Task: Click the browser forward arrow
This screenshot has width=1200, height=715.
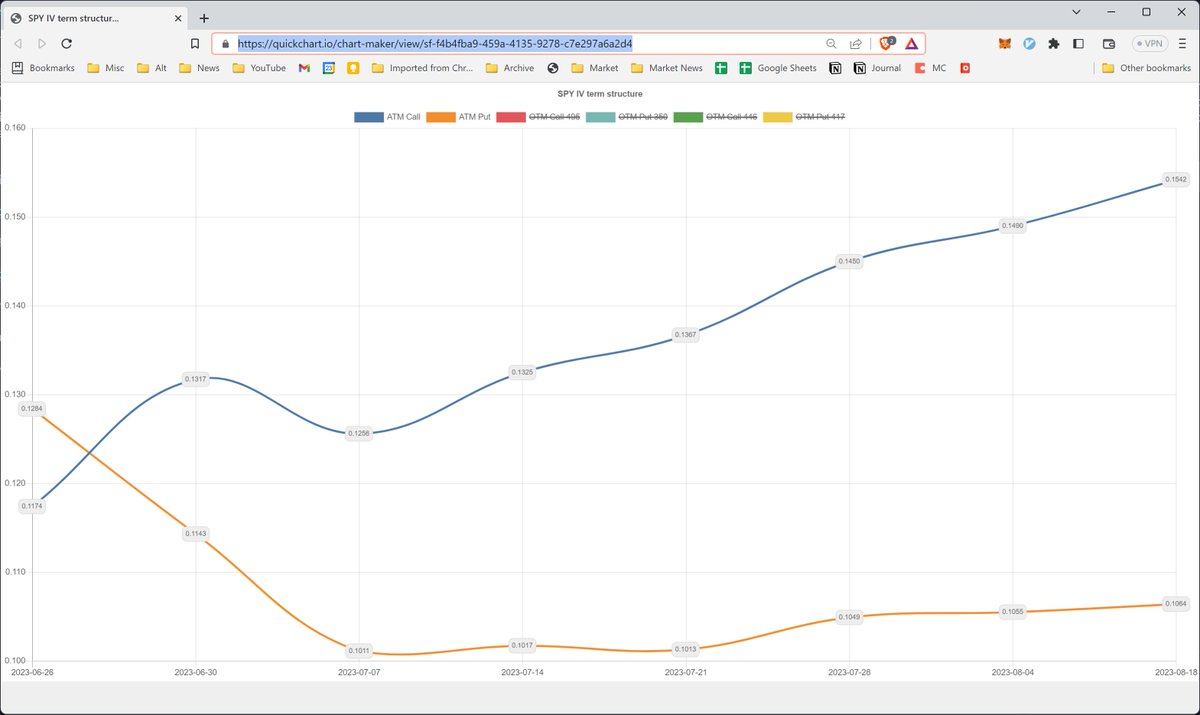Action: click(x=42, y=44)
